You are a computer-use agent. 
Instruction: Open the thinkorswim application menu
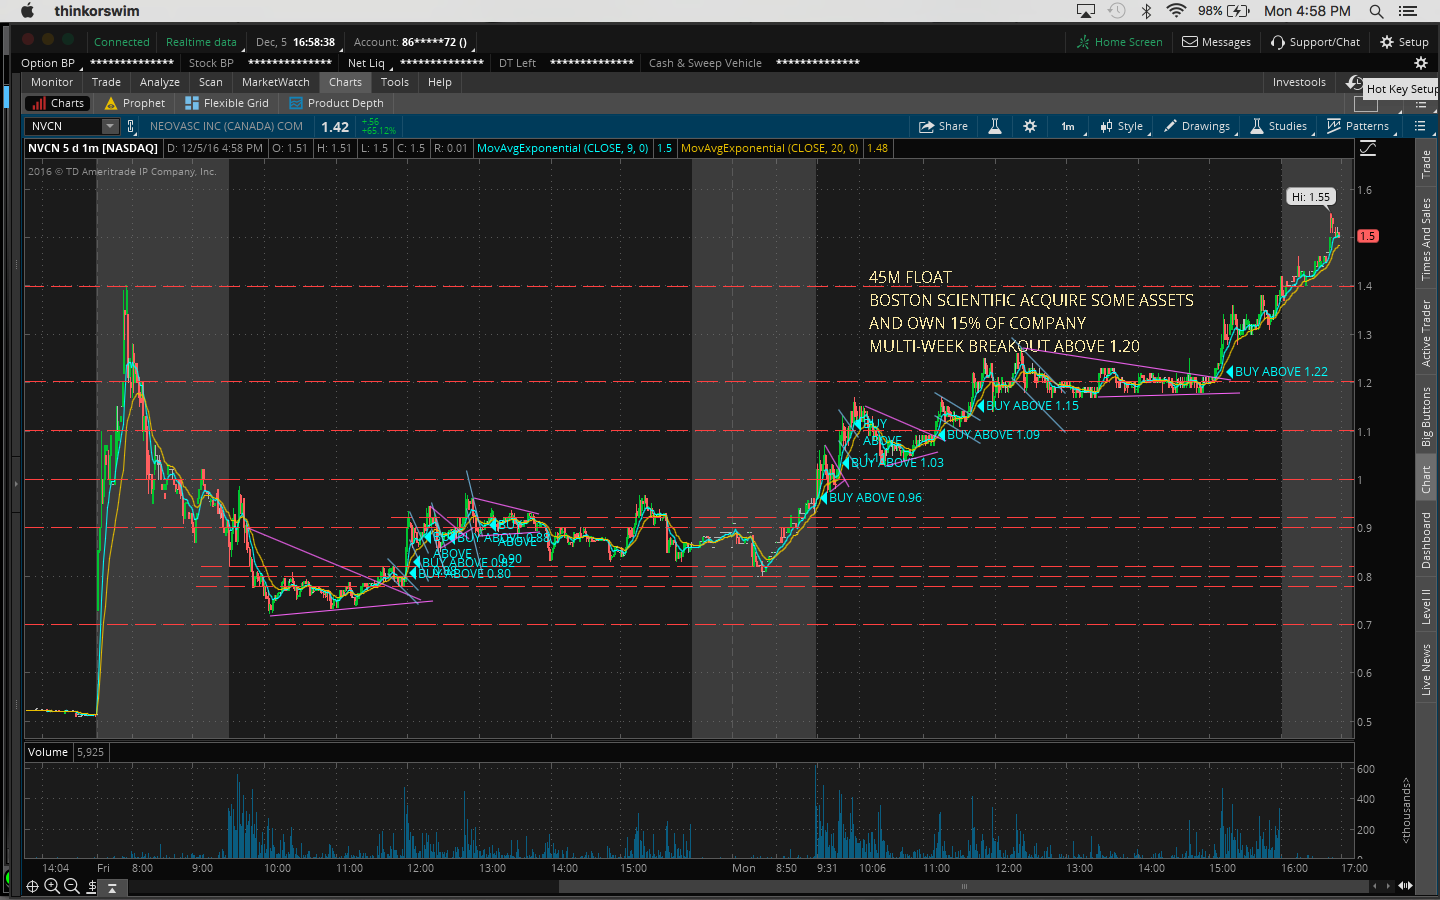97,11
